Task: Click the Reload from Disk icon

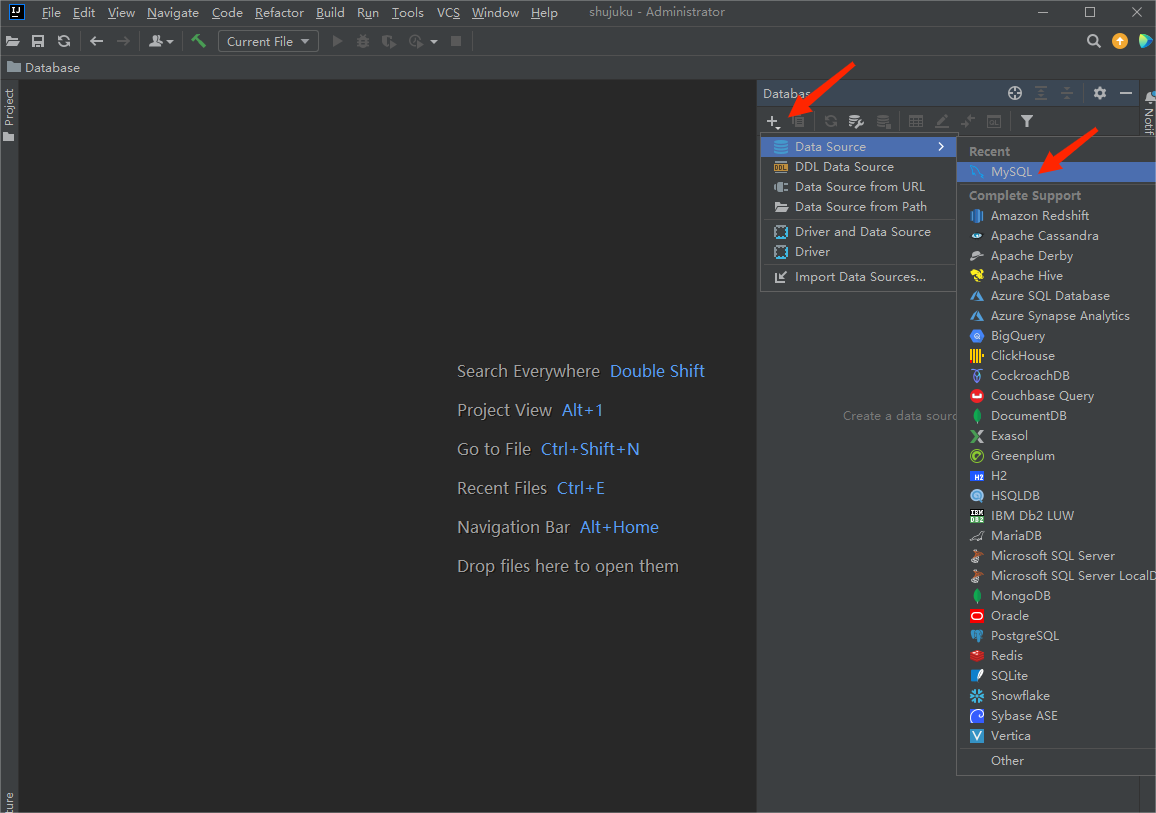Action: coord(64,41)
